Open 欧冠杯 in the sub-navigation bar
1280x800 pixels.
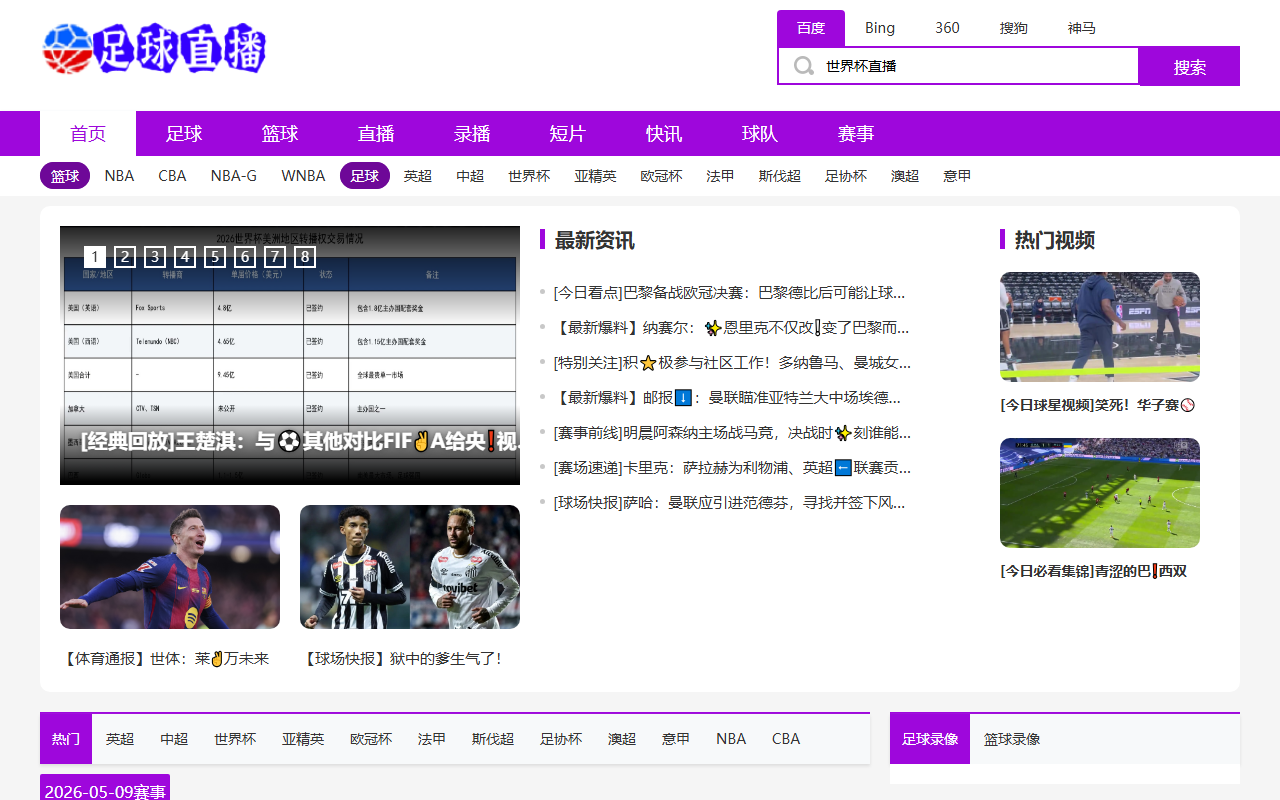[662, 176]
